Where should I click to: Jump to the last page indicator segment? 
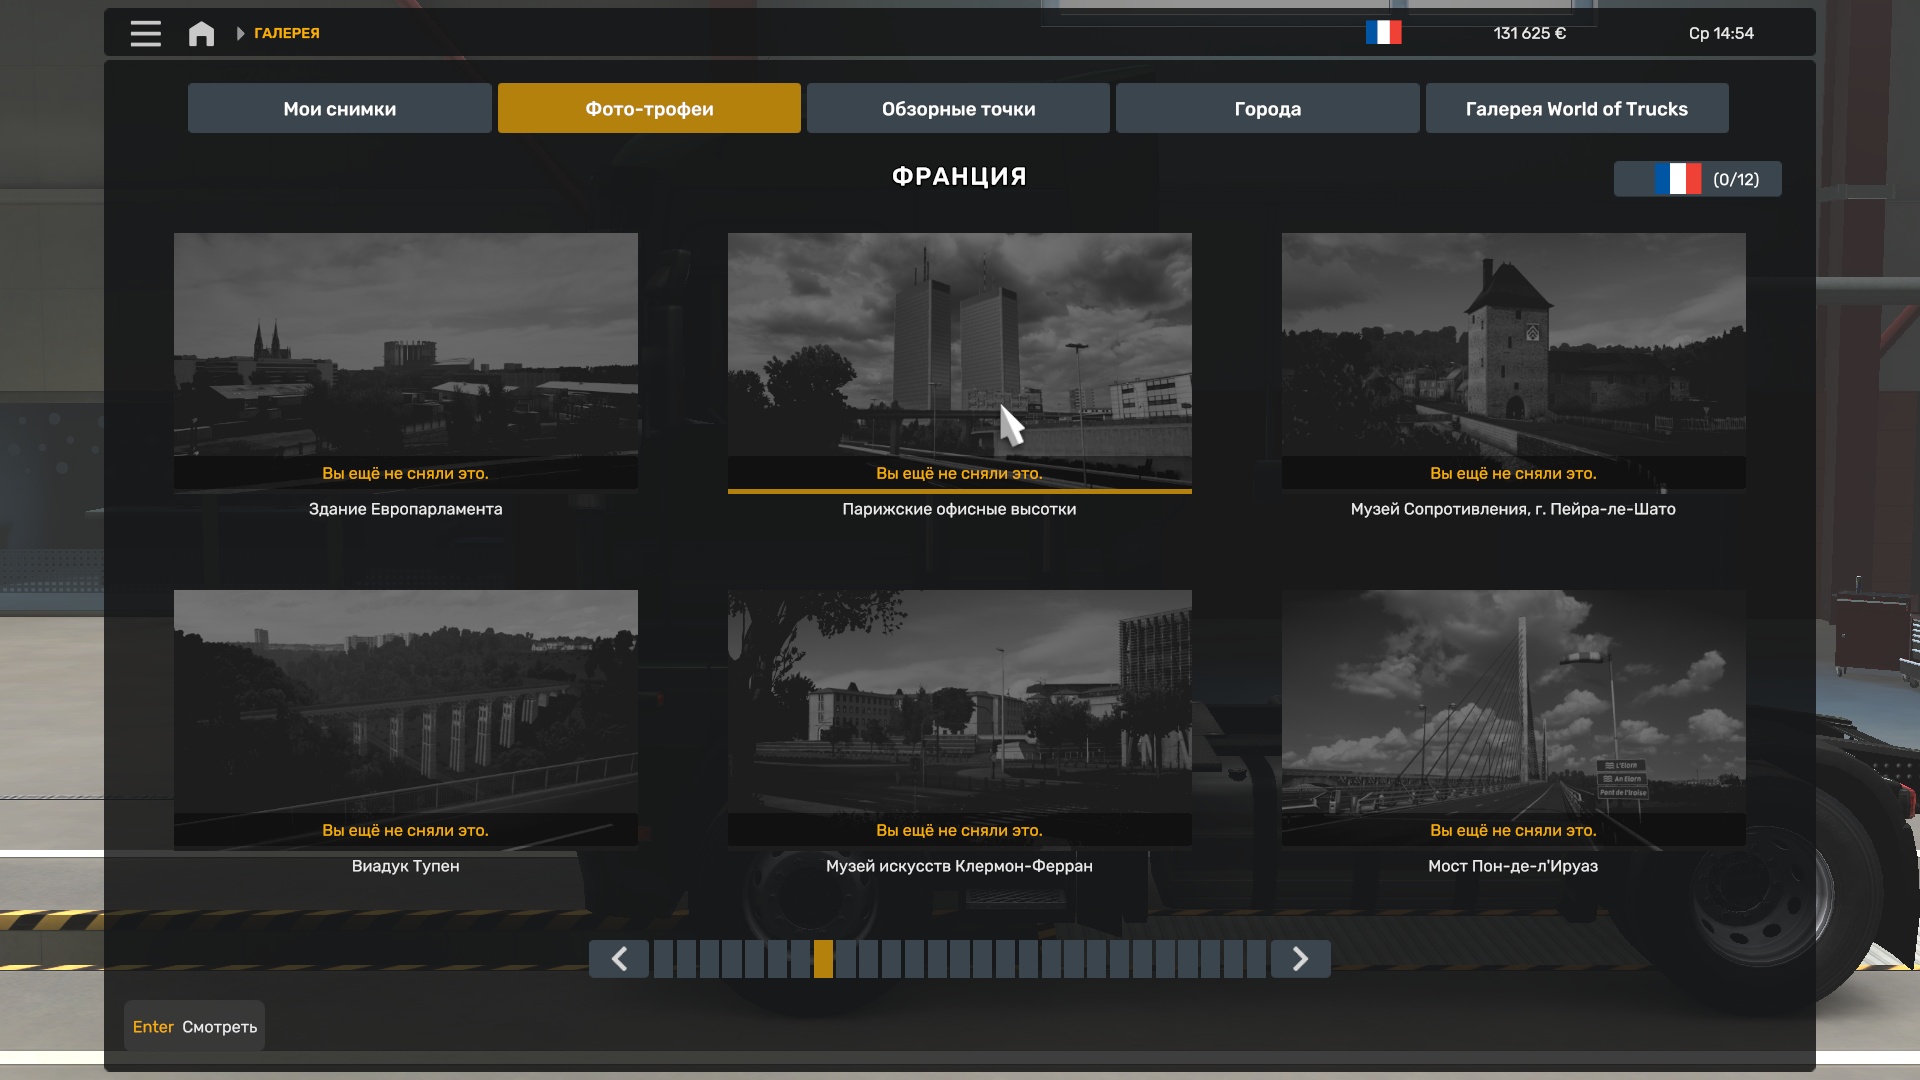[1256, 959]
